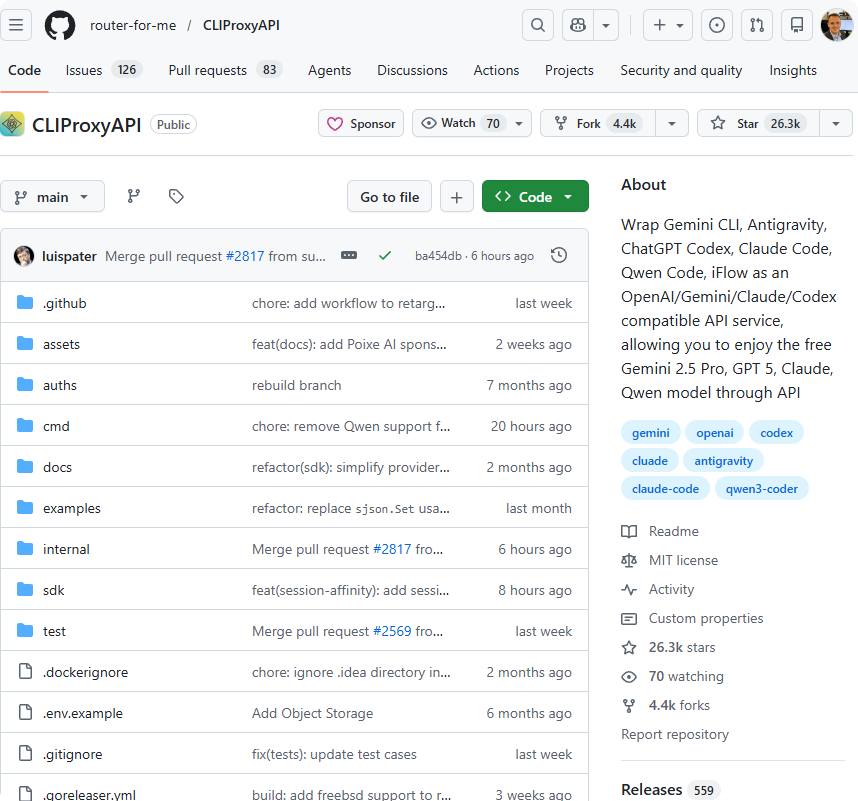Open the examples folder
Image resolution: width=858 pixels, height=801 pixels.
[x=72, y=508]
